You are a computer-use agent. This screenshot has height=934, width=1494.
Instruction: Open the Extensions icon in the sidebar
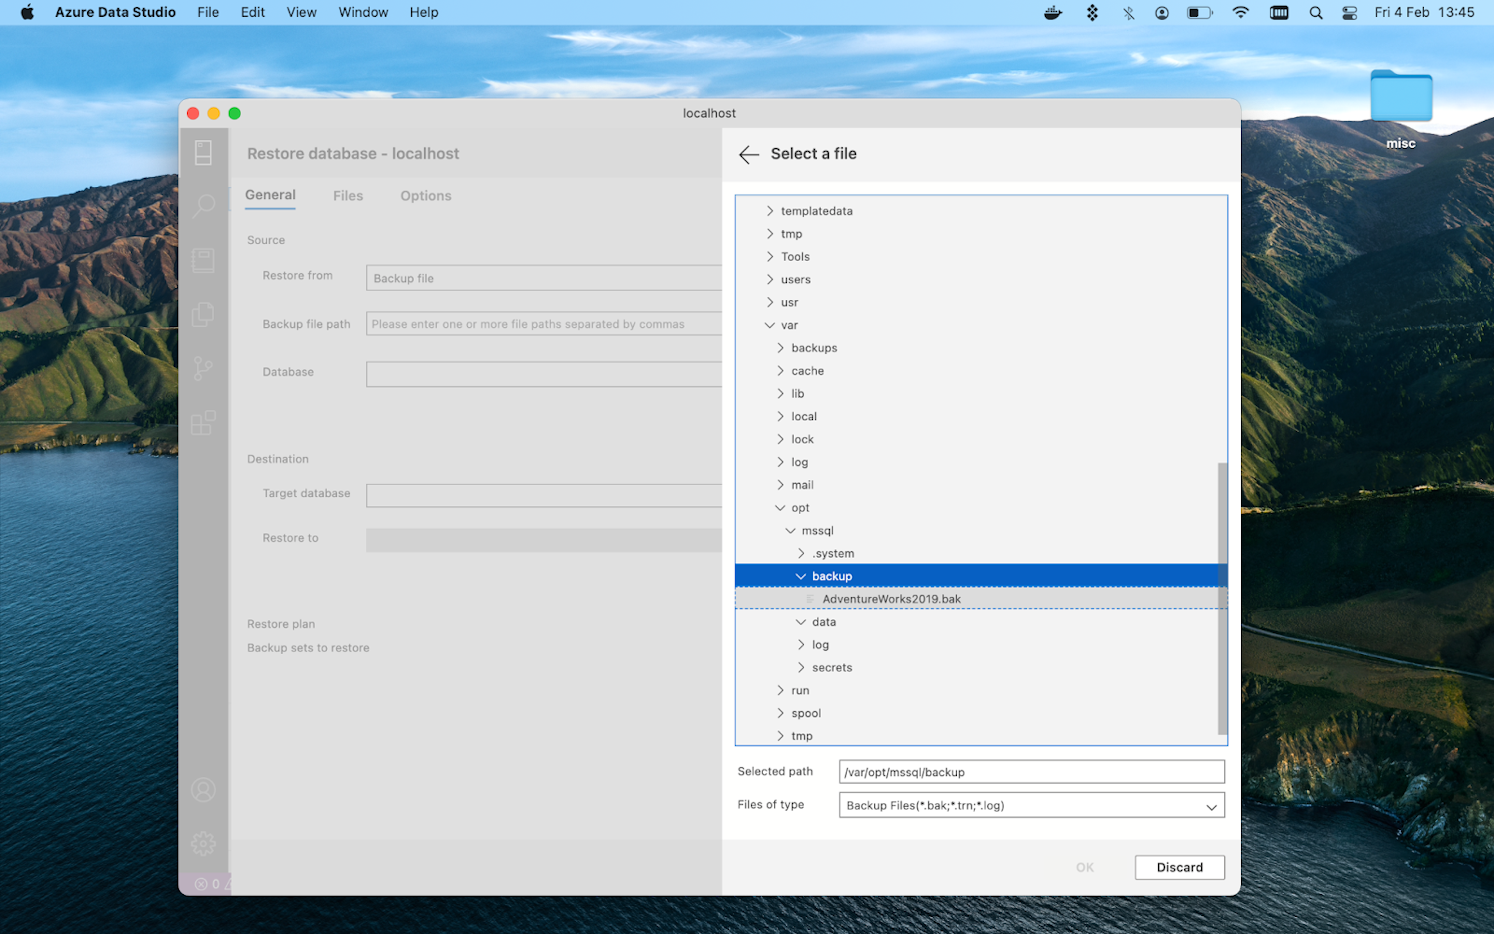203,422
